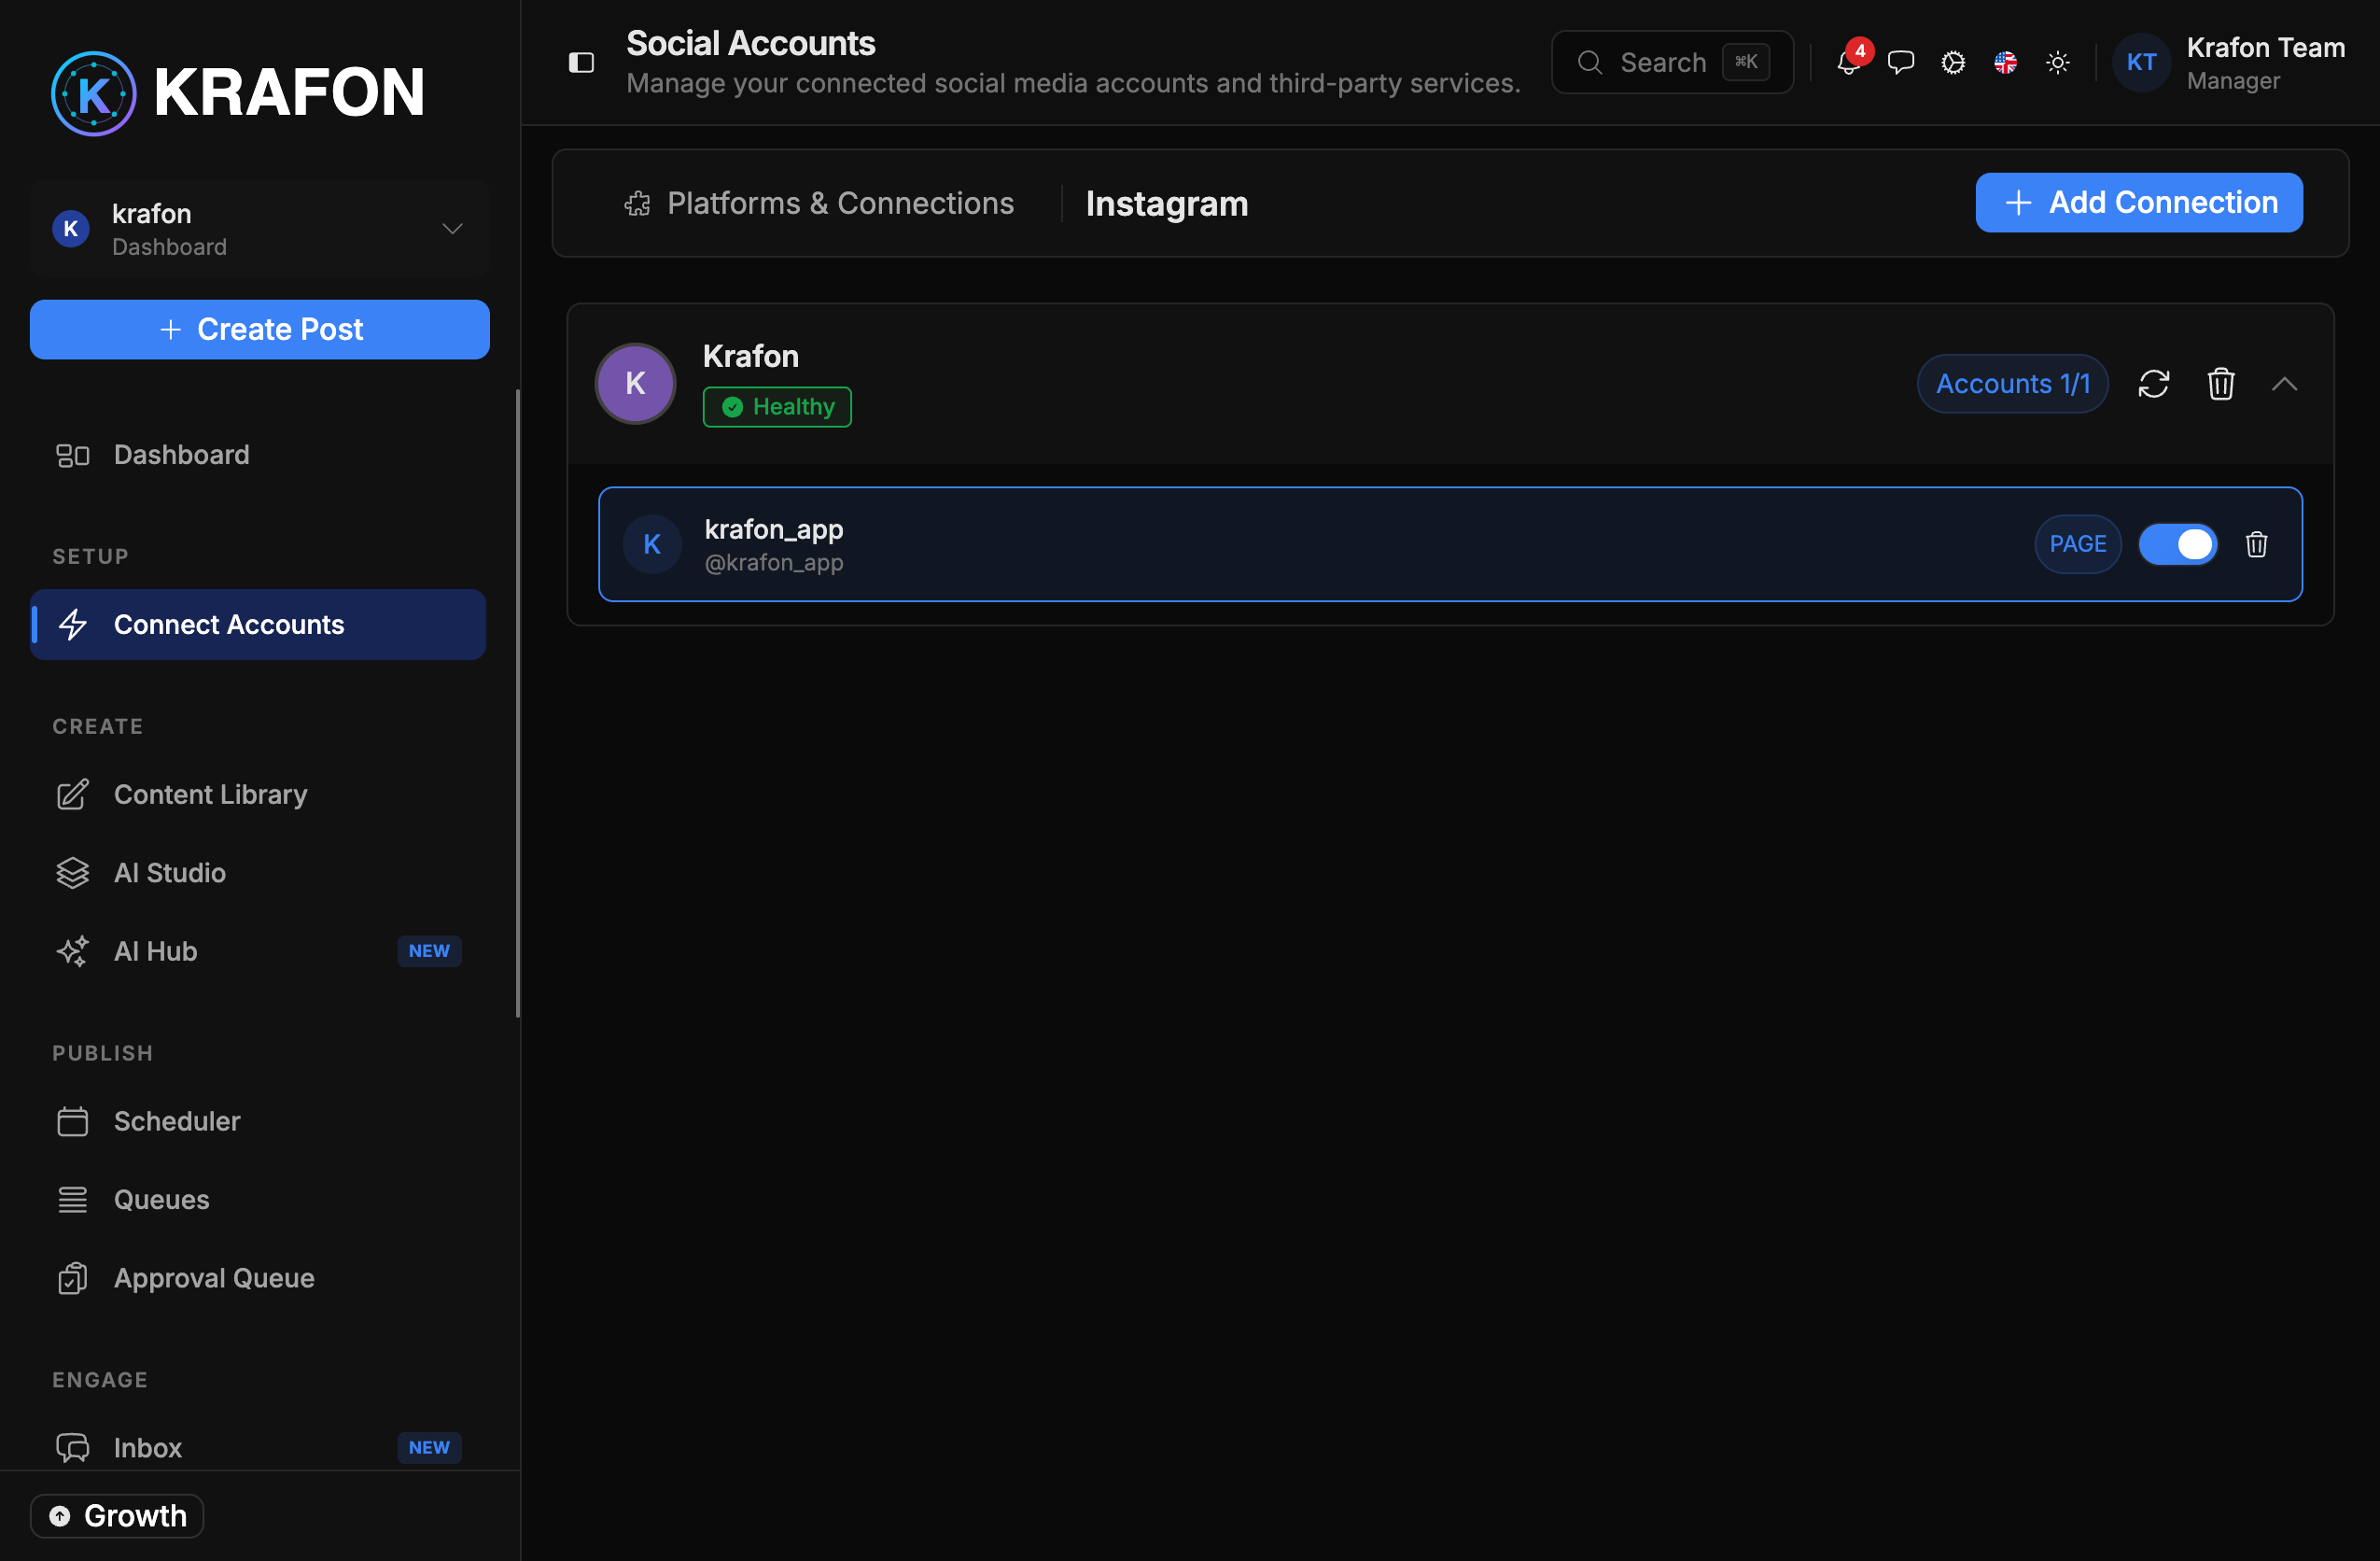Viewport: 2380px width, 1561px height.
Task: Open AI Hub
Action: point(258,951)
